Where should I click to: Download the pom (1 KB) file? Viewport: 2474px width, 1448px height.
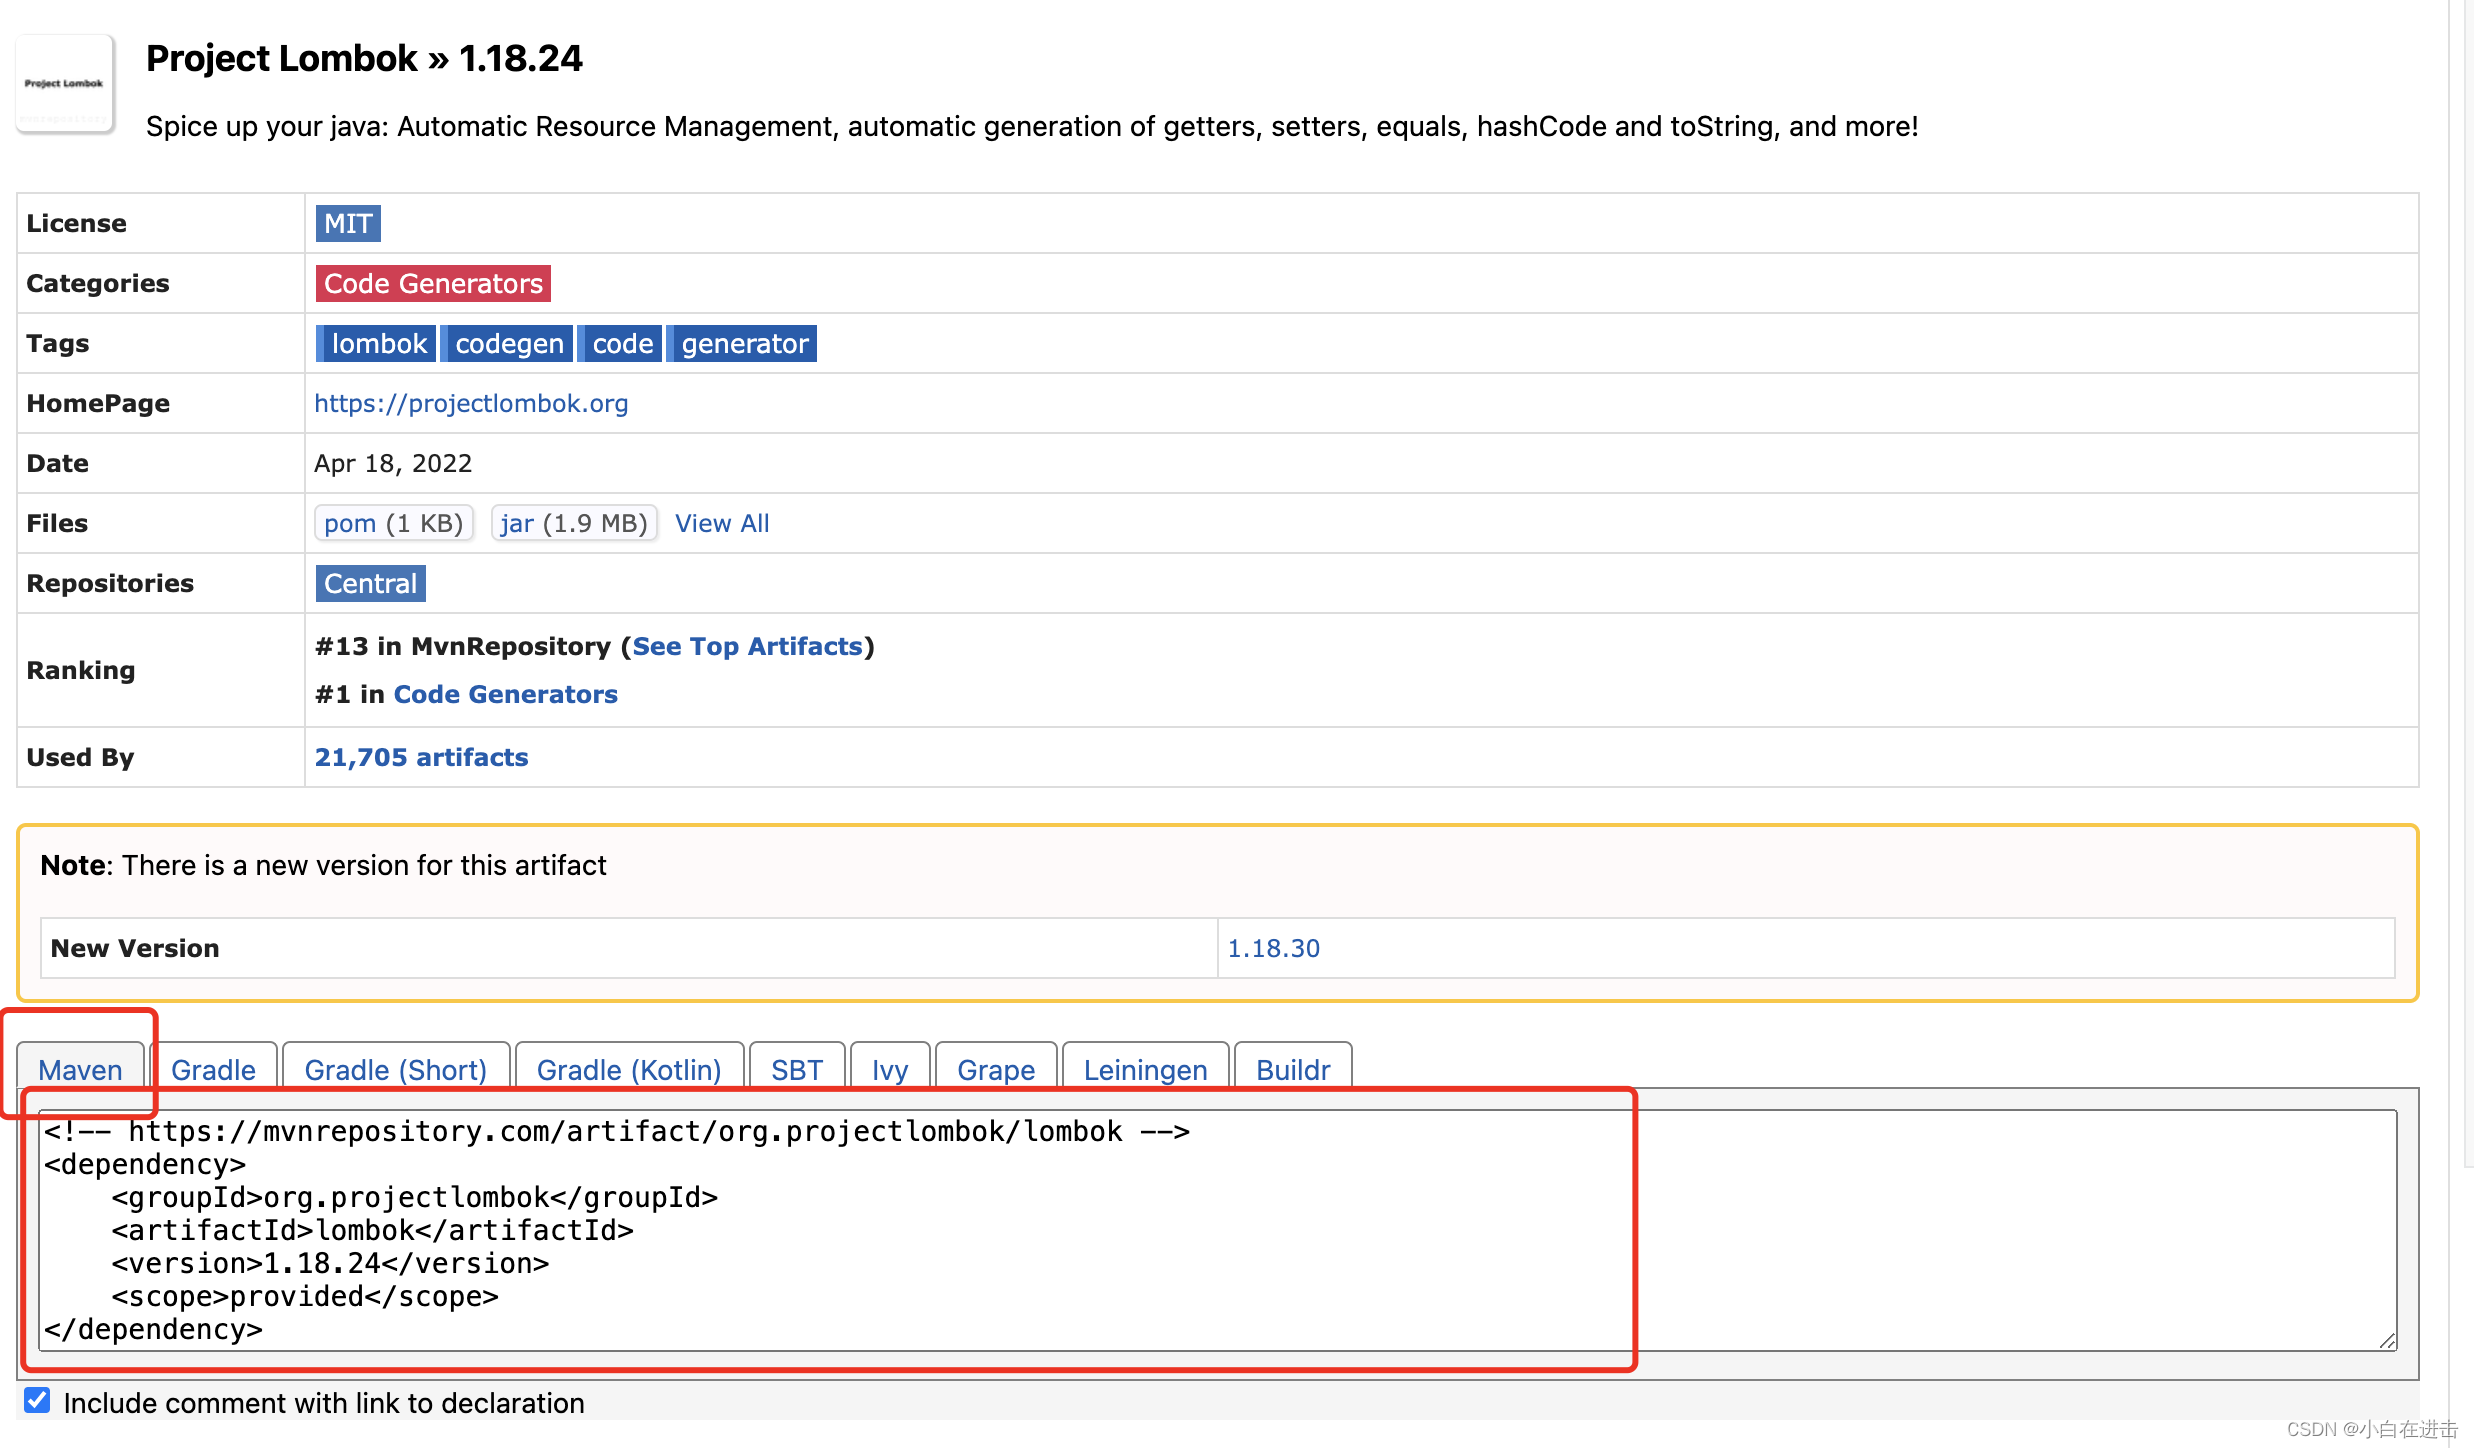[x=394, y=523]
